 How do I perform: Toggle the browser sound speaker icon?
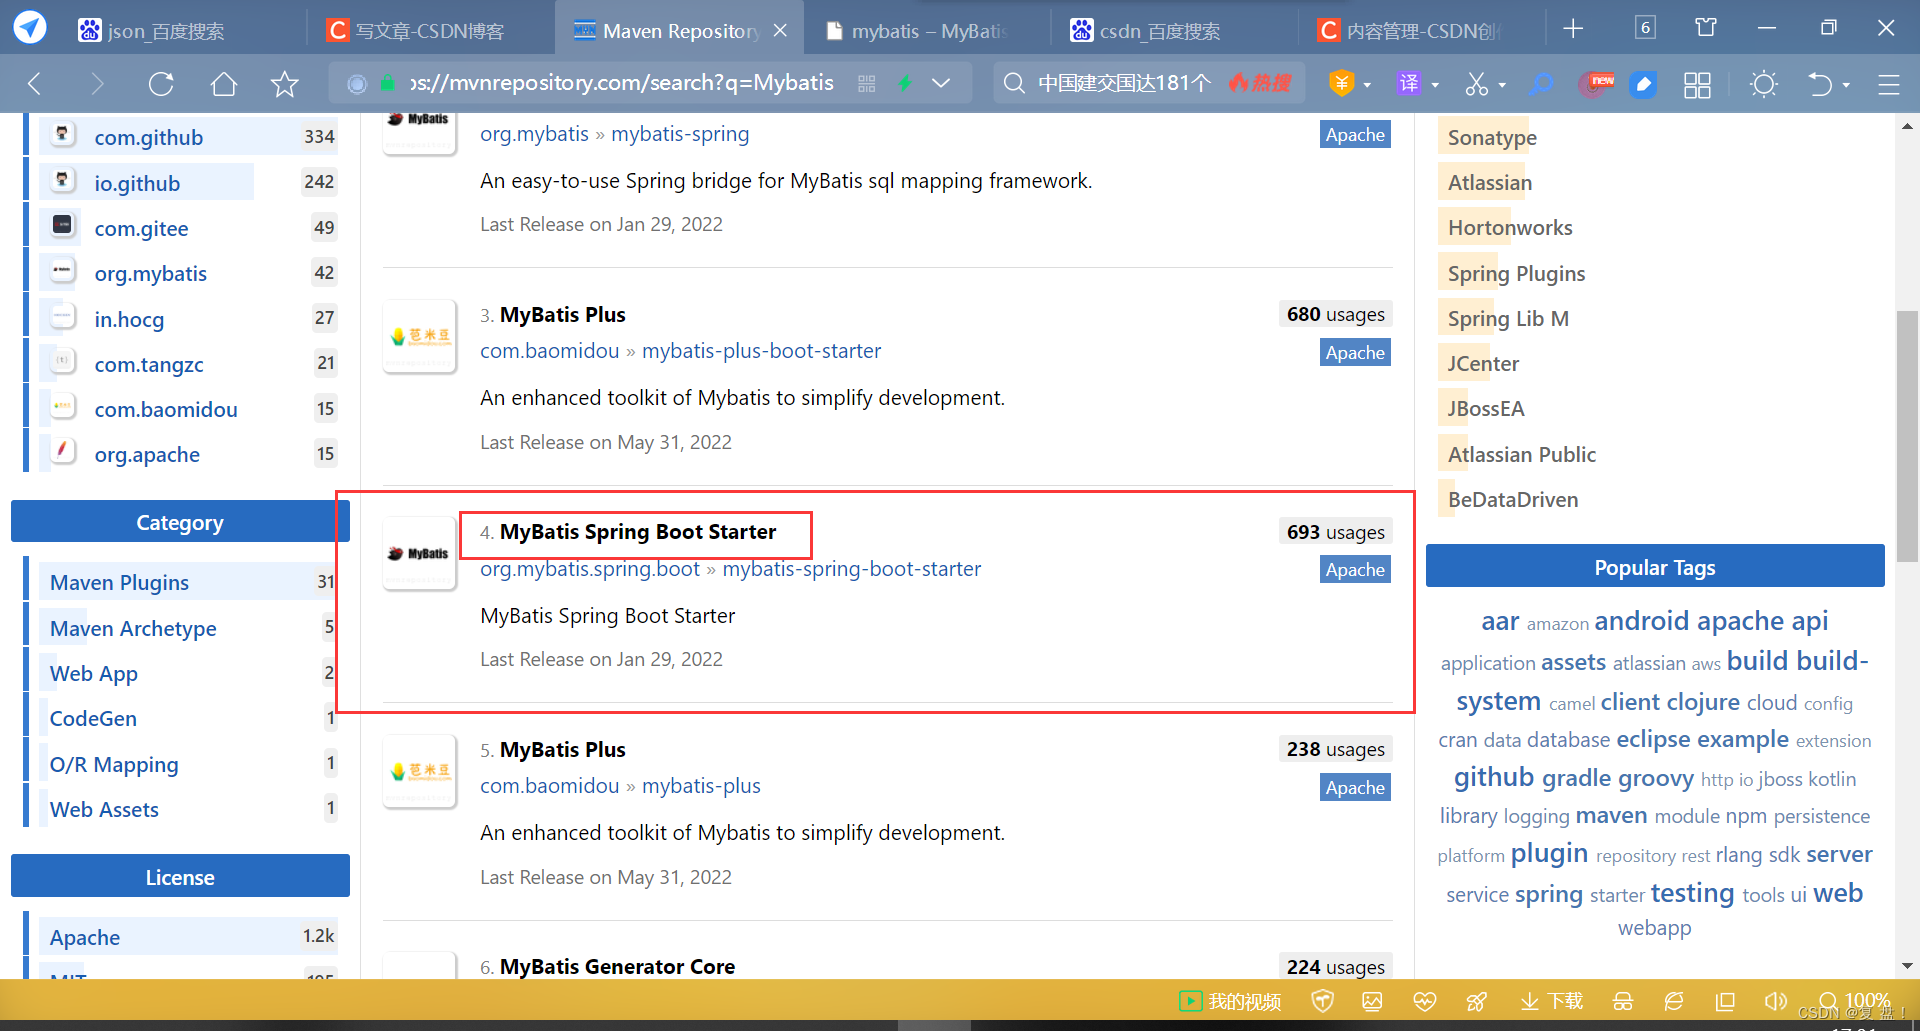tap(1775, 1001)
